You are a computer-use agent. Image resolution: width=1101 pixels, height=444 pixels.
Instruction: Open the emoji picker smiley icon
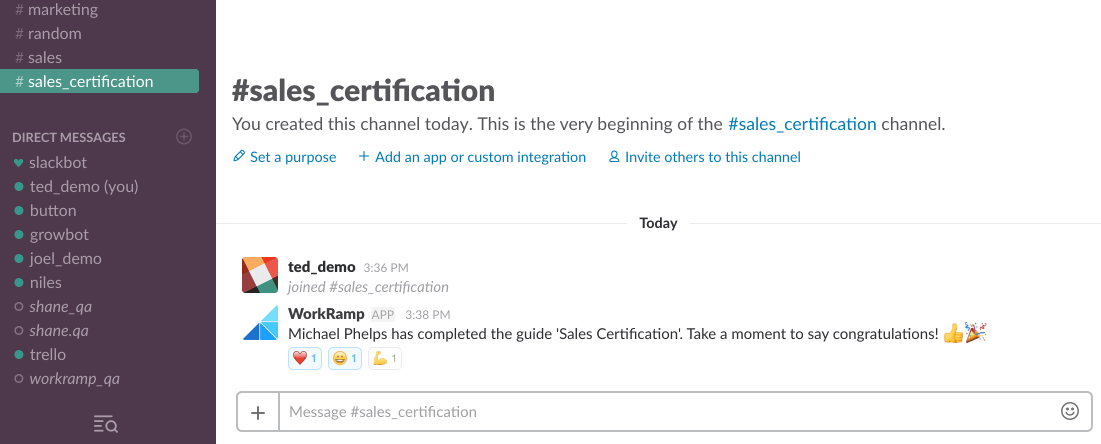point(1069,411)
